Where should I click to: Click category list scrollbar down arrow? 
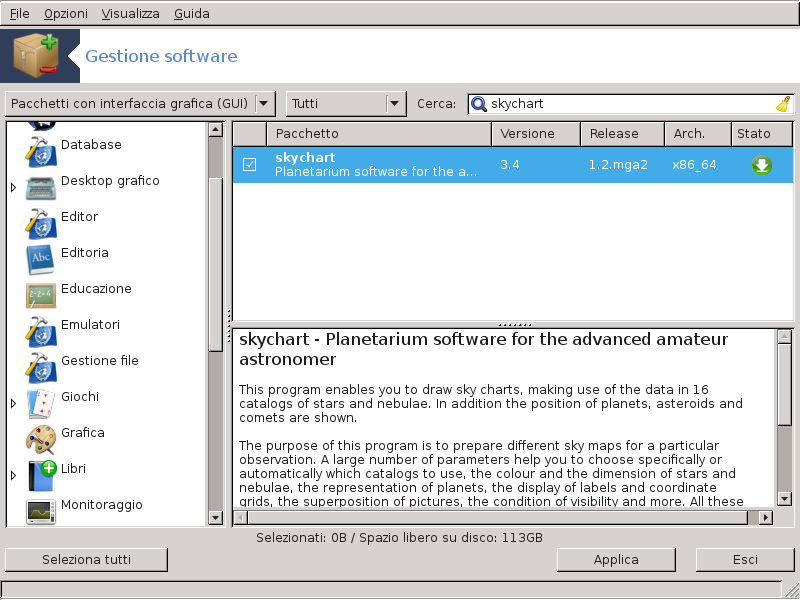click(x=216, y=518)
